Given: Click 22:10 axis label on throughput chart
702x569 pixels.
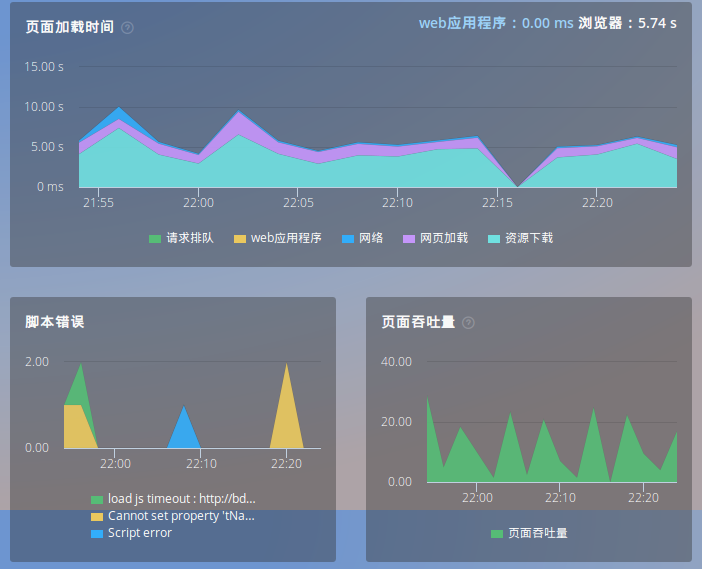Looking at the screenshot, I should coord(560,497).
